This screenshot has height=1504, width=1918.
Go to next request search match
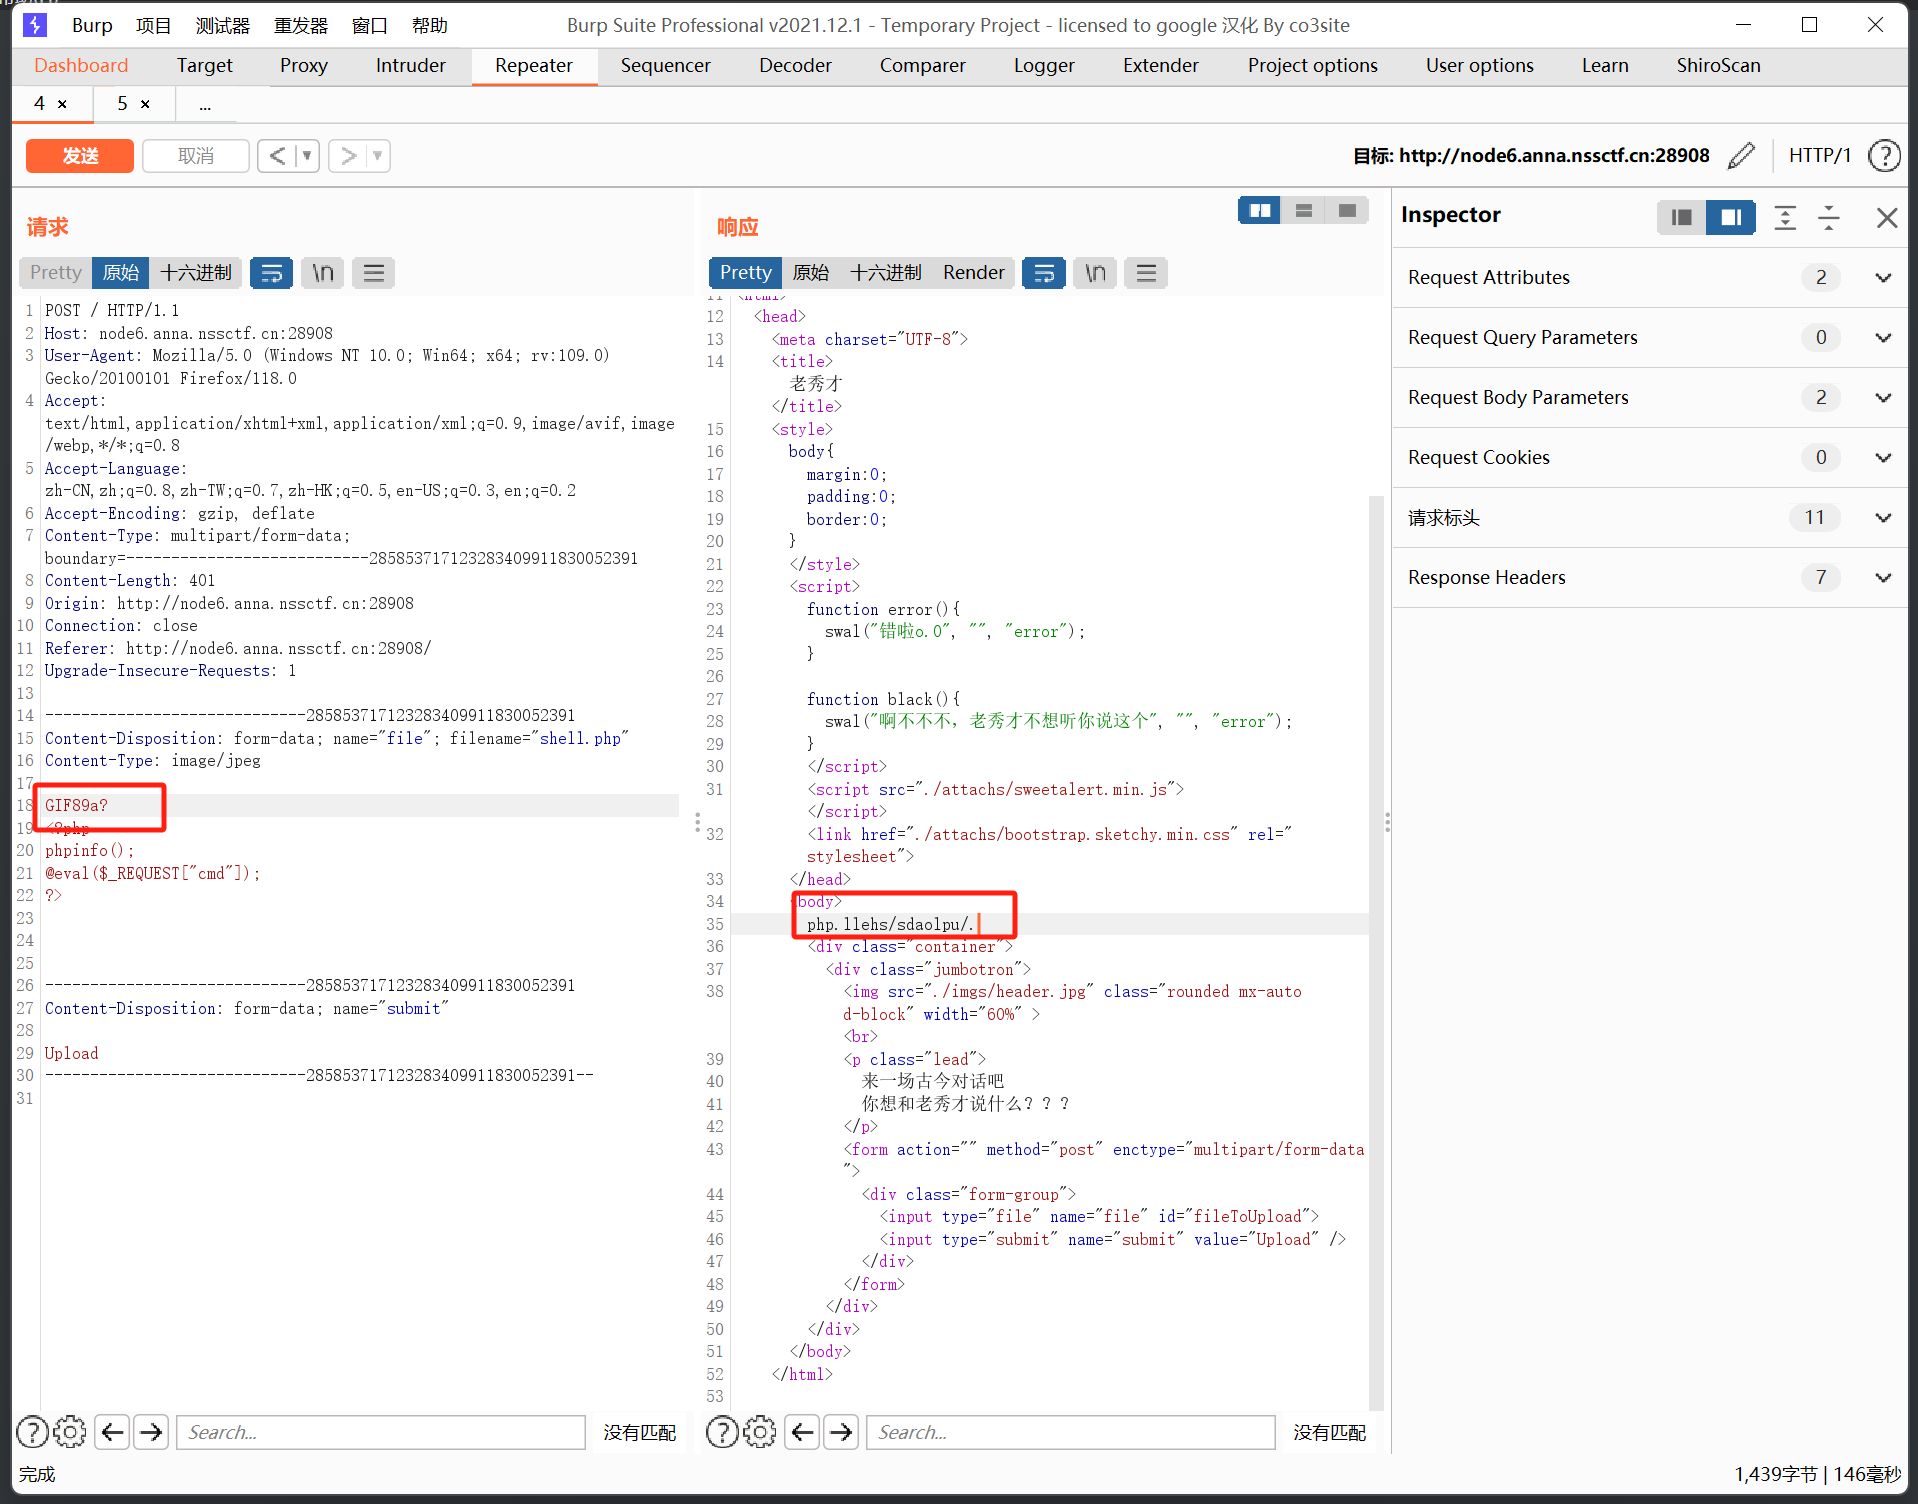point(151,1432)
